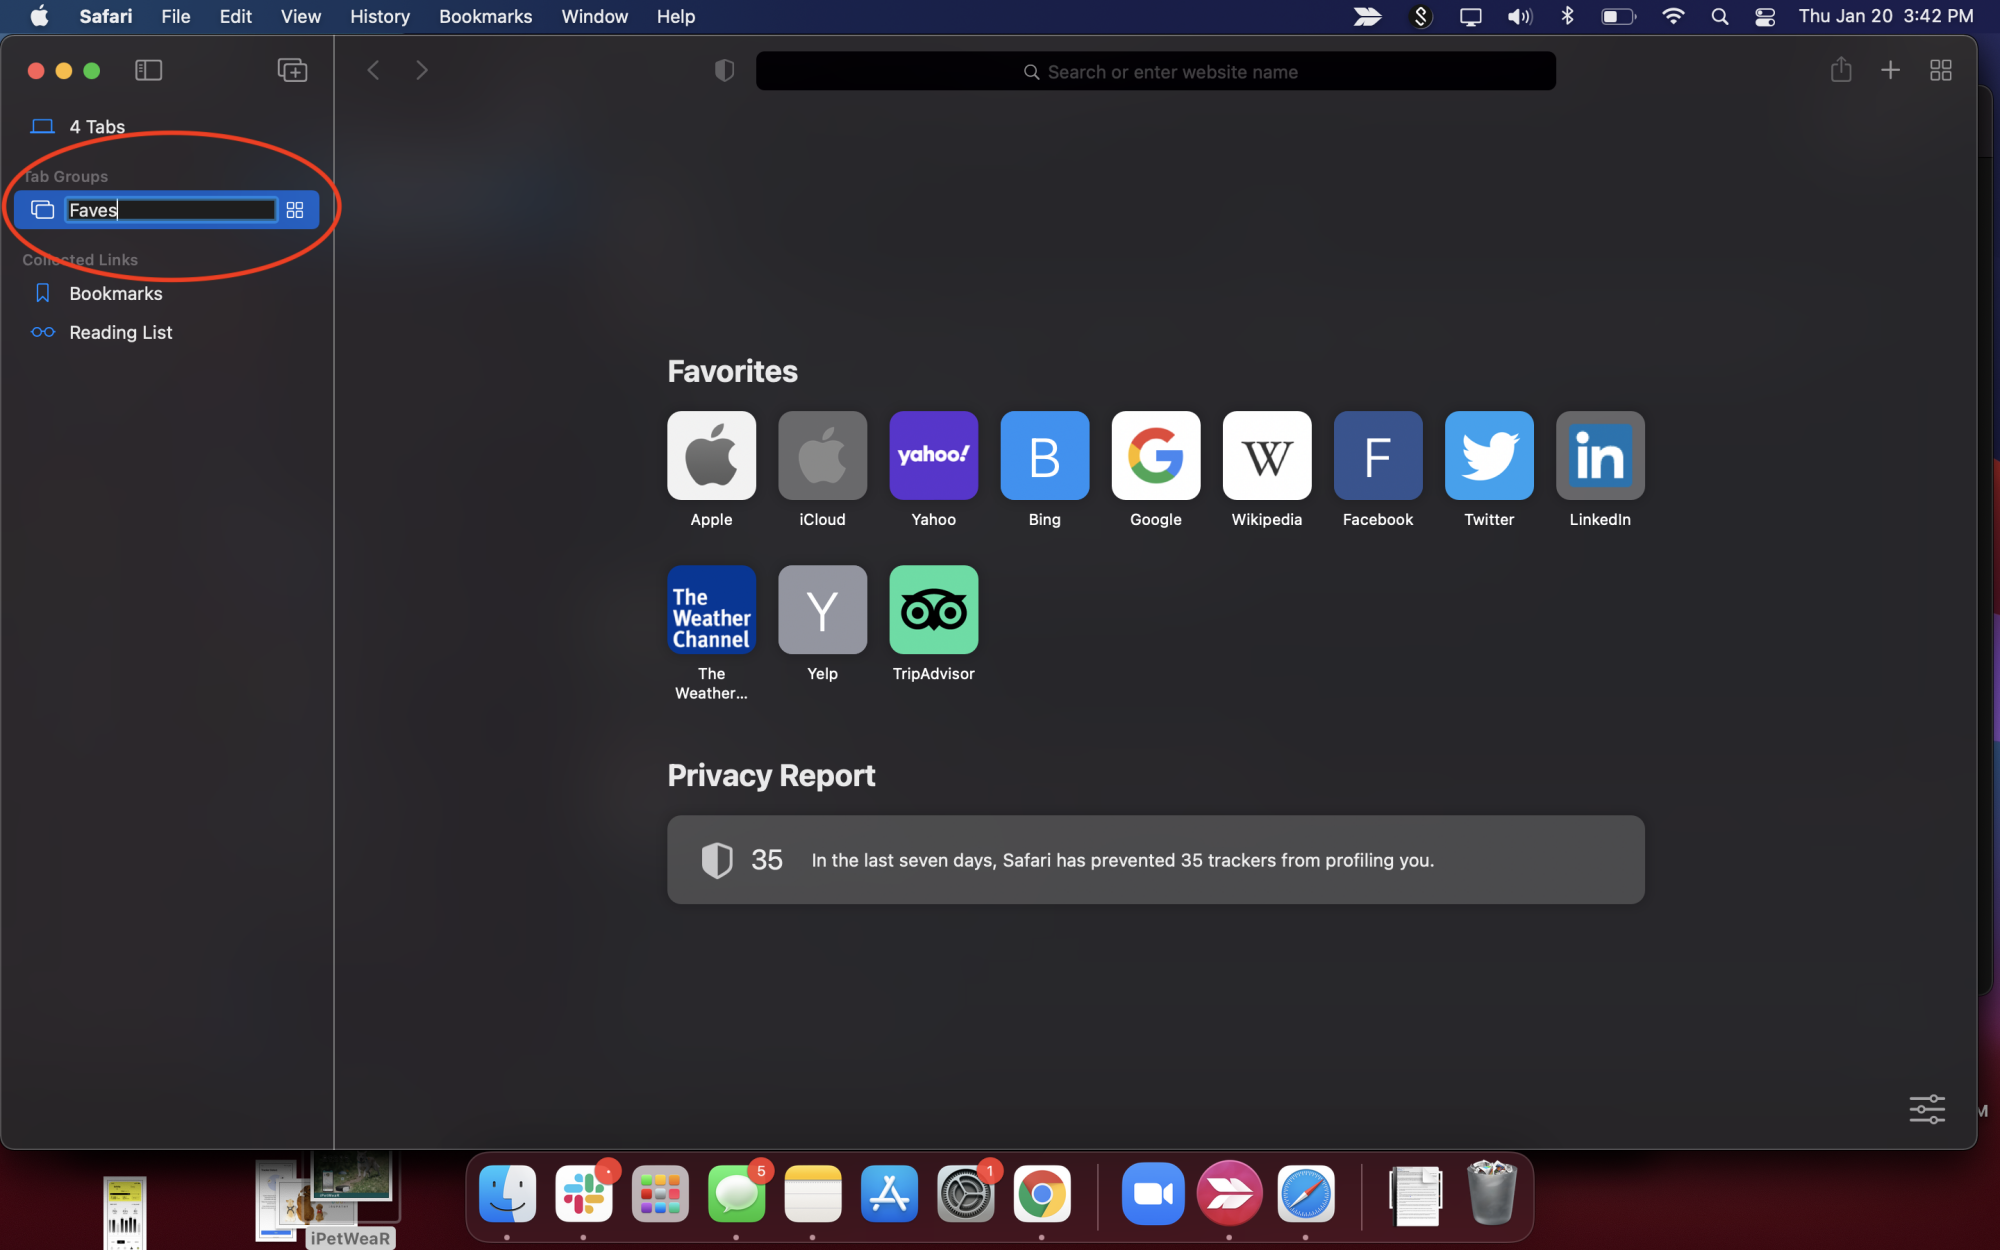Open the Twitter favorite
2000x1250 pixels.
coord(1488,455)
